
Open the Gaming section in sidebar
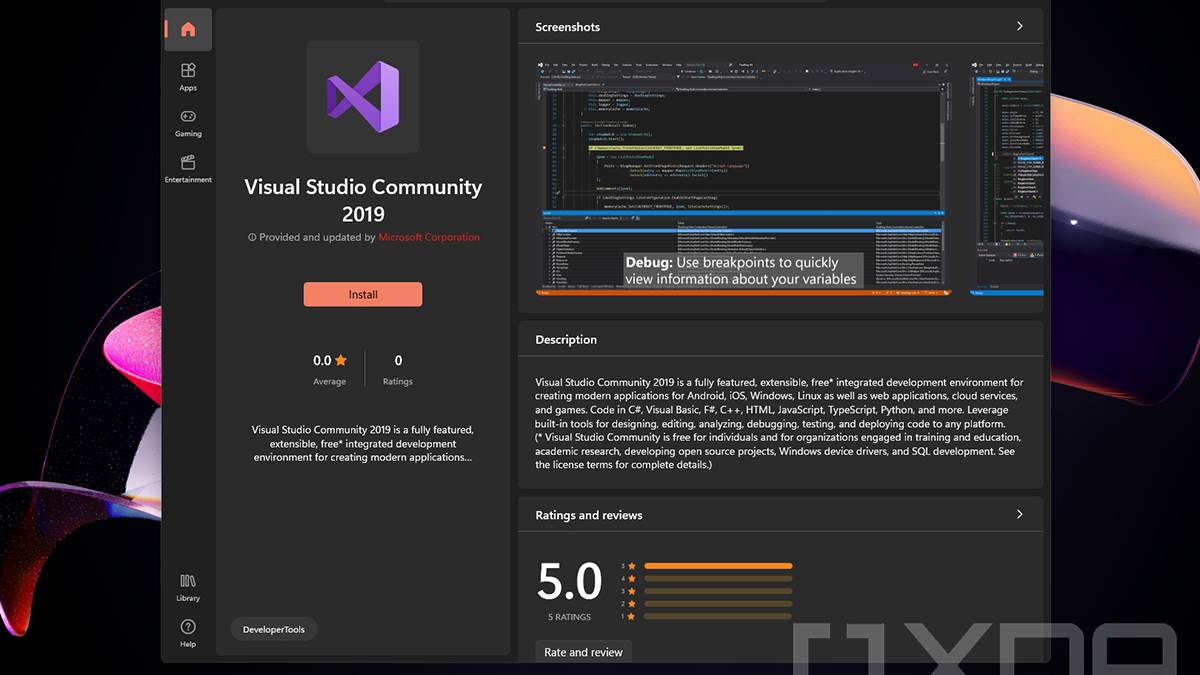[x=188, y=122]
